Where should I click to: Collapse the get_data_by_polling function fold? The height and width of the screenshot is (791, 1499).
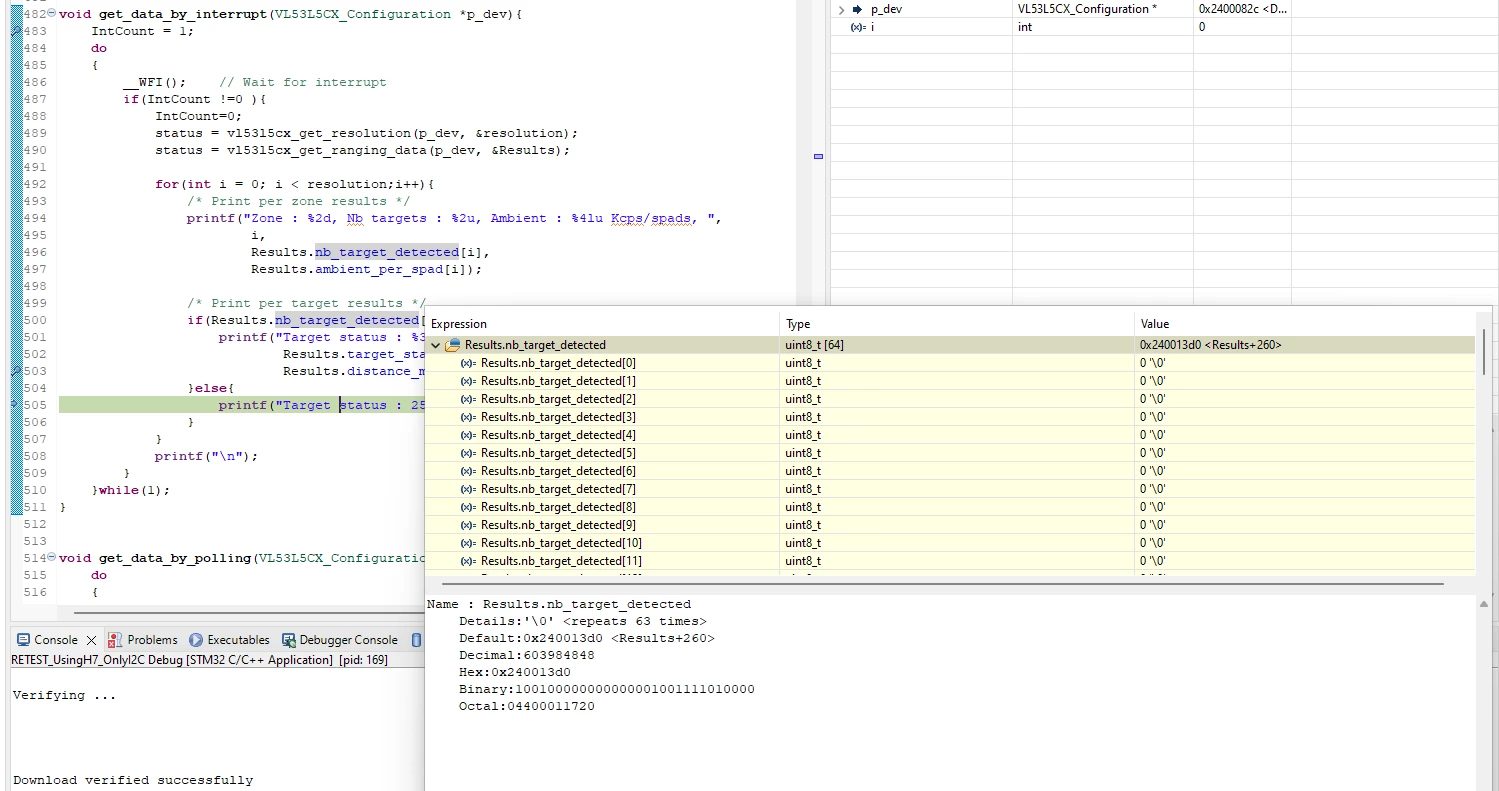click(52, 558)
